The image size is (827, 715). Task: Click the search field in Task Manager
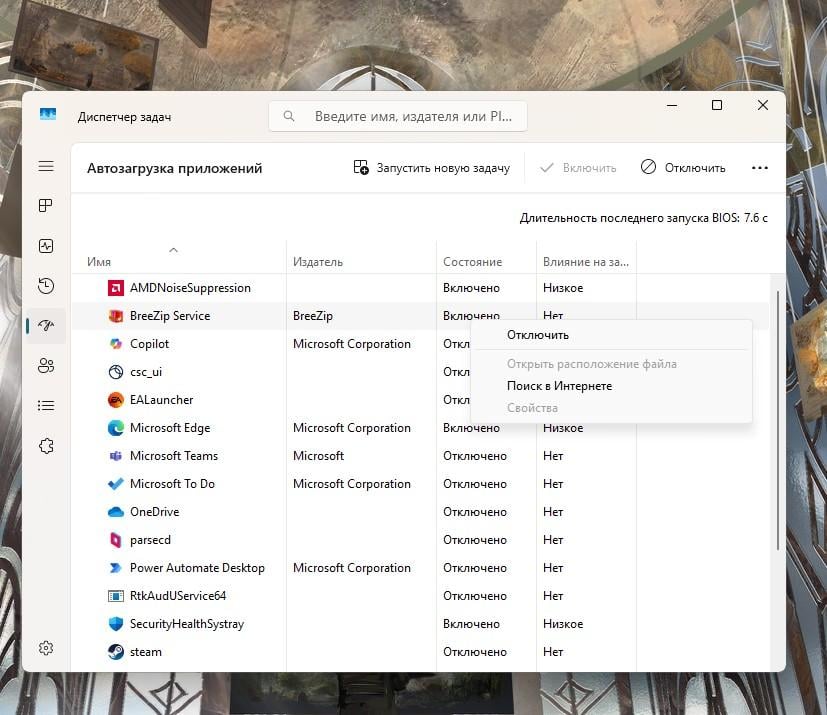coord(398,116)
